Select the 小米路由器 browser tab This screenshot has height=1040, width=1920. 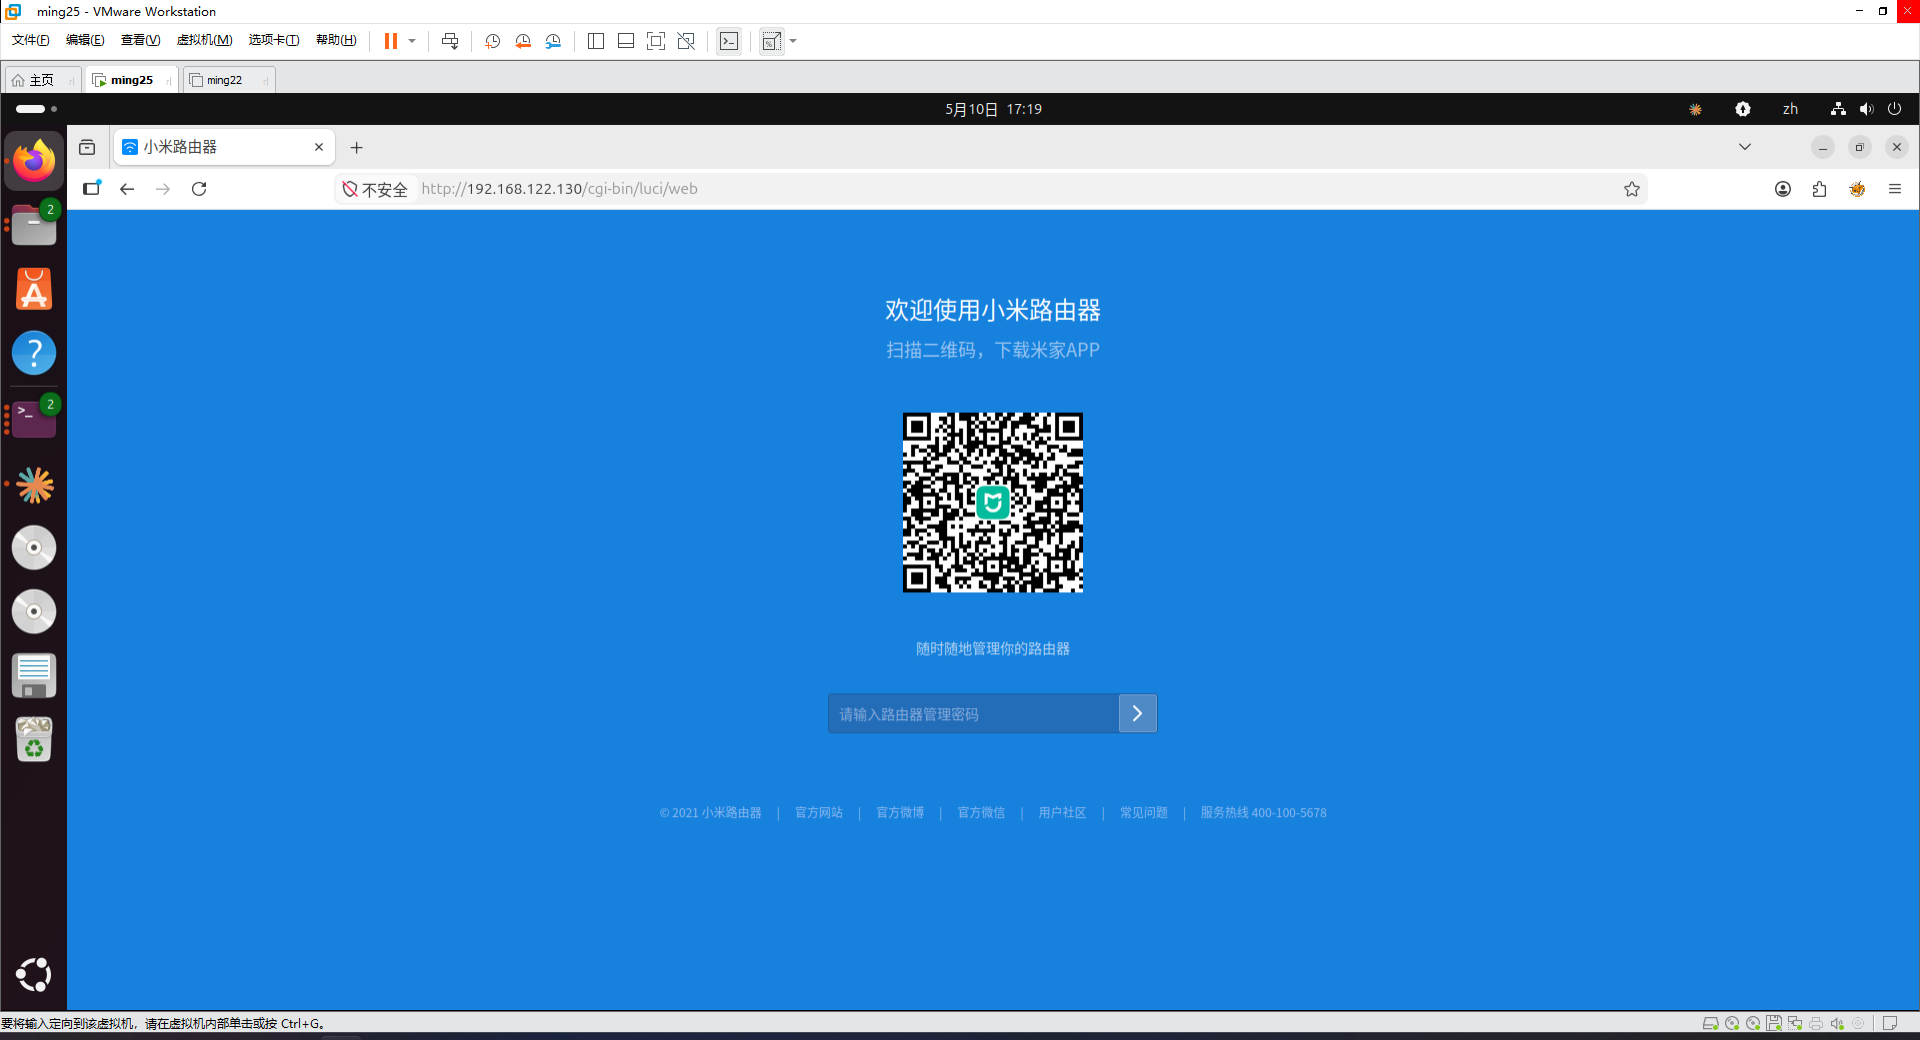(223, 147)
